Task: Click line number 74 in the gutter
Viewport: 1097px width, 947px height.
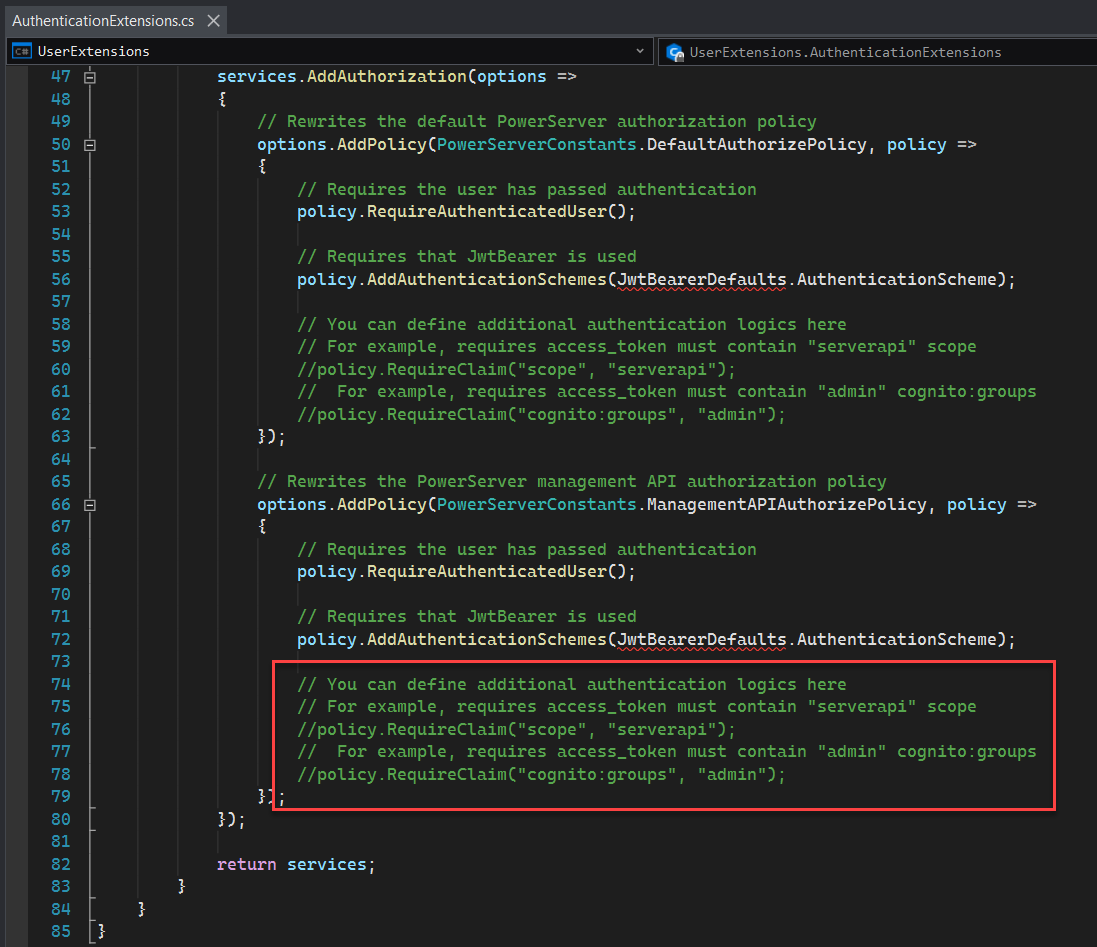Action: coord(60,684)
